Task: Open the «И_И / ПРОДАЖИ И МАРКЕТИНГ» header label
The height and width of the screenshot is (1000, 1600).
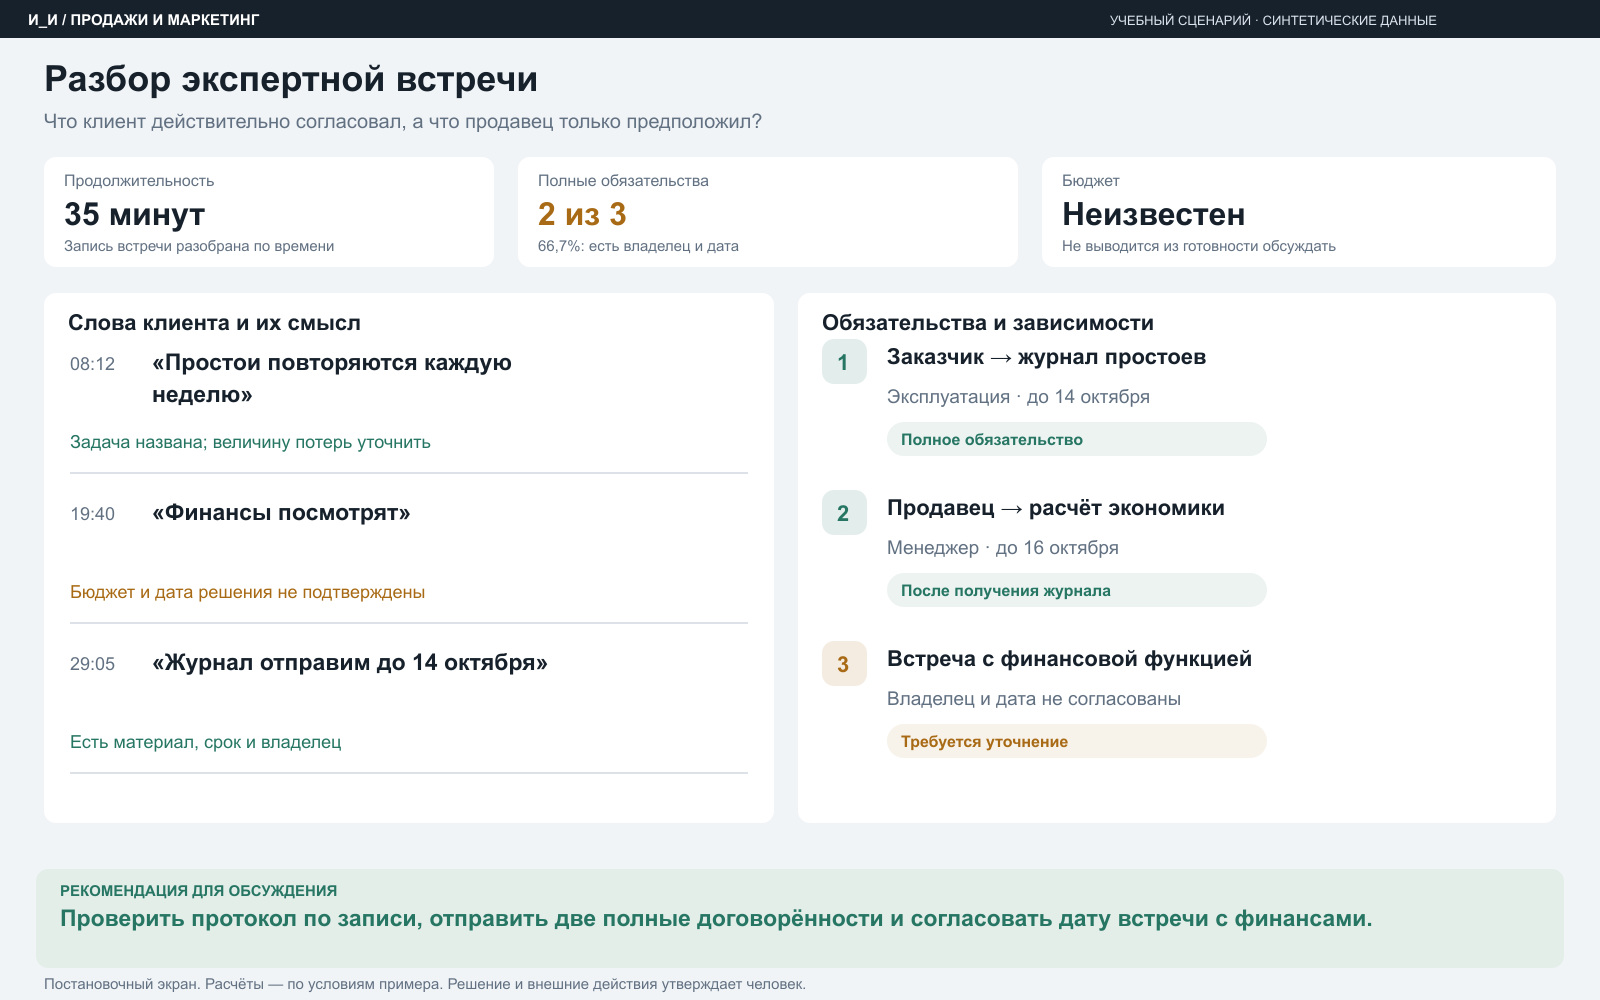Action: point(143,20)
